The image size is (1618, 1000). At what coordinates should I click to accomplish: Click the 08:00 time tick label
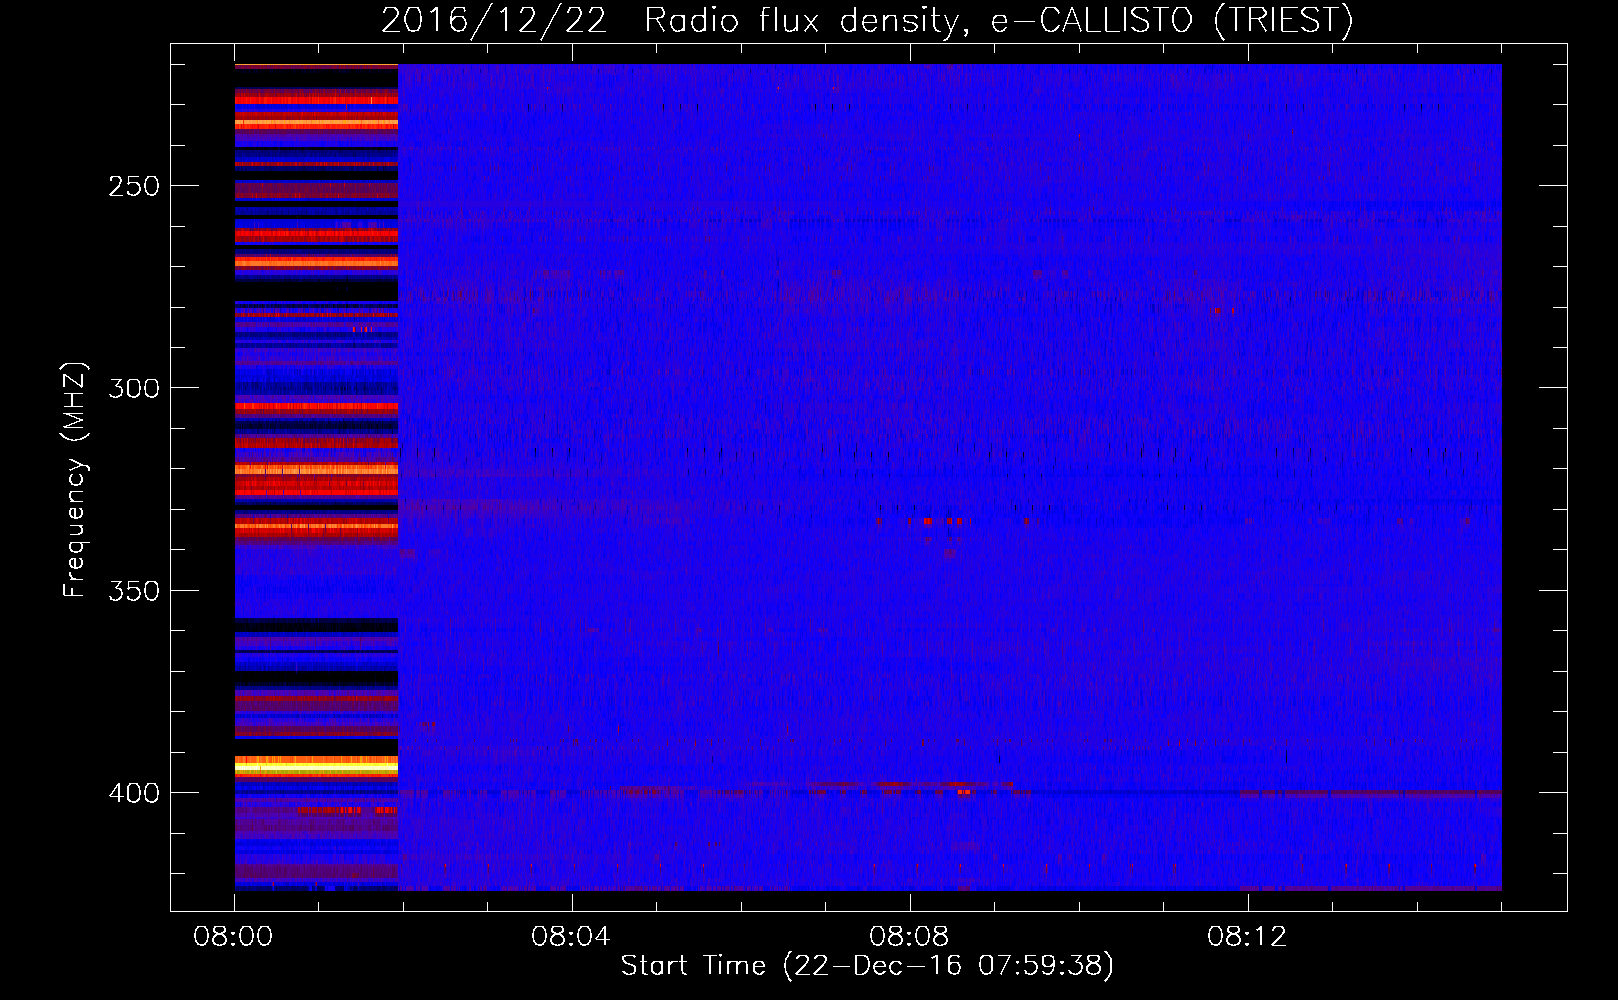pos(234,937)
